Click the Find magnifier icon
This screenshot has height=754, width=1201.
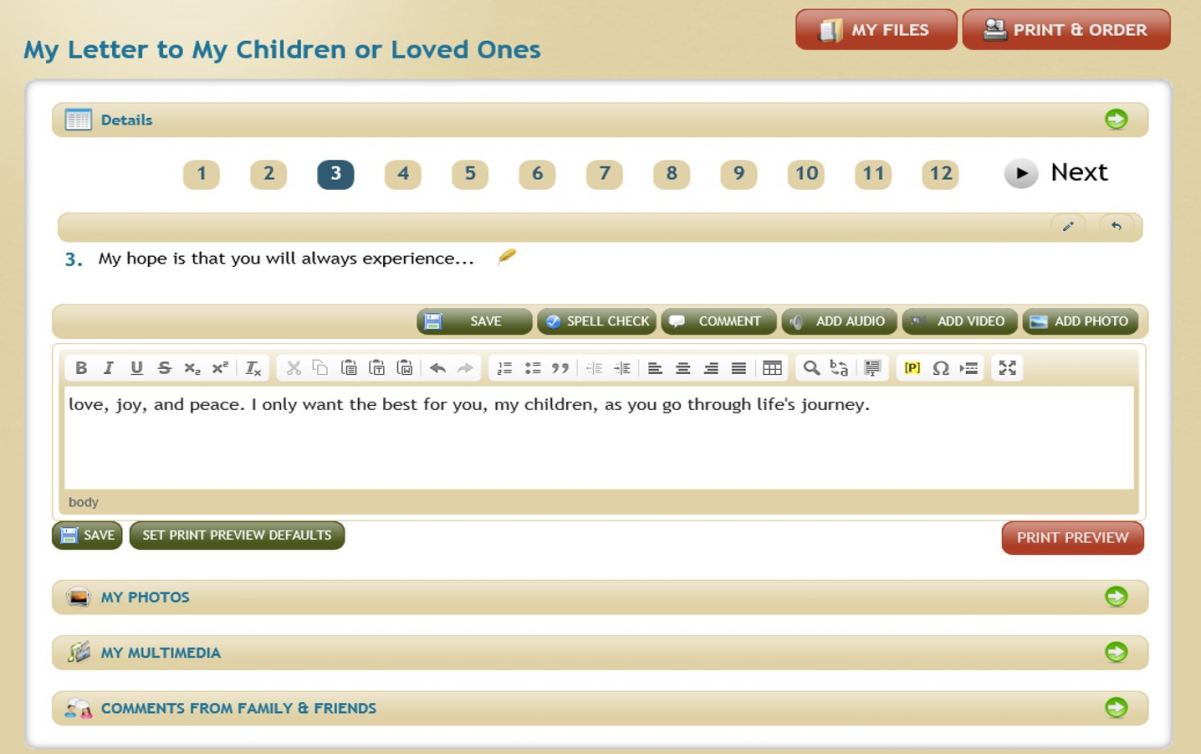tap(812, 368)
